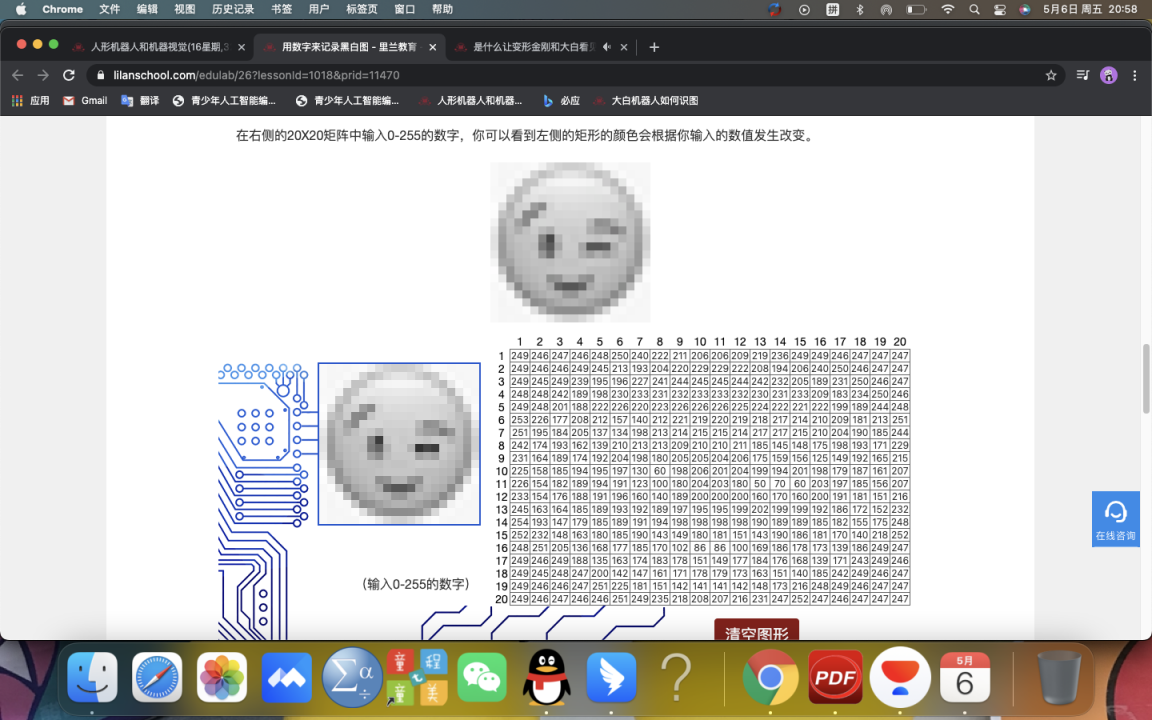Click the question mark Dock icon
The width and height of the screenshot is (1152, 720).
coord(677,677)
